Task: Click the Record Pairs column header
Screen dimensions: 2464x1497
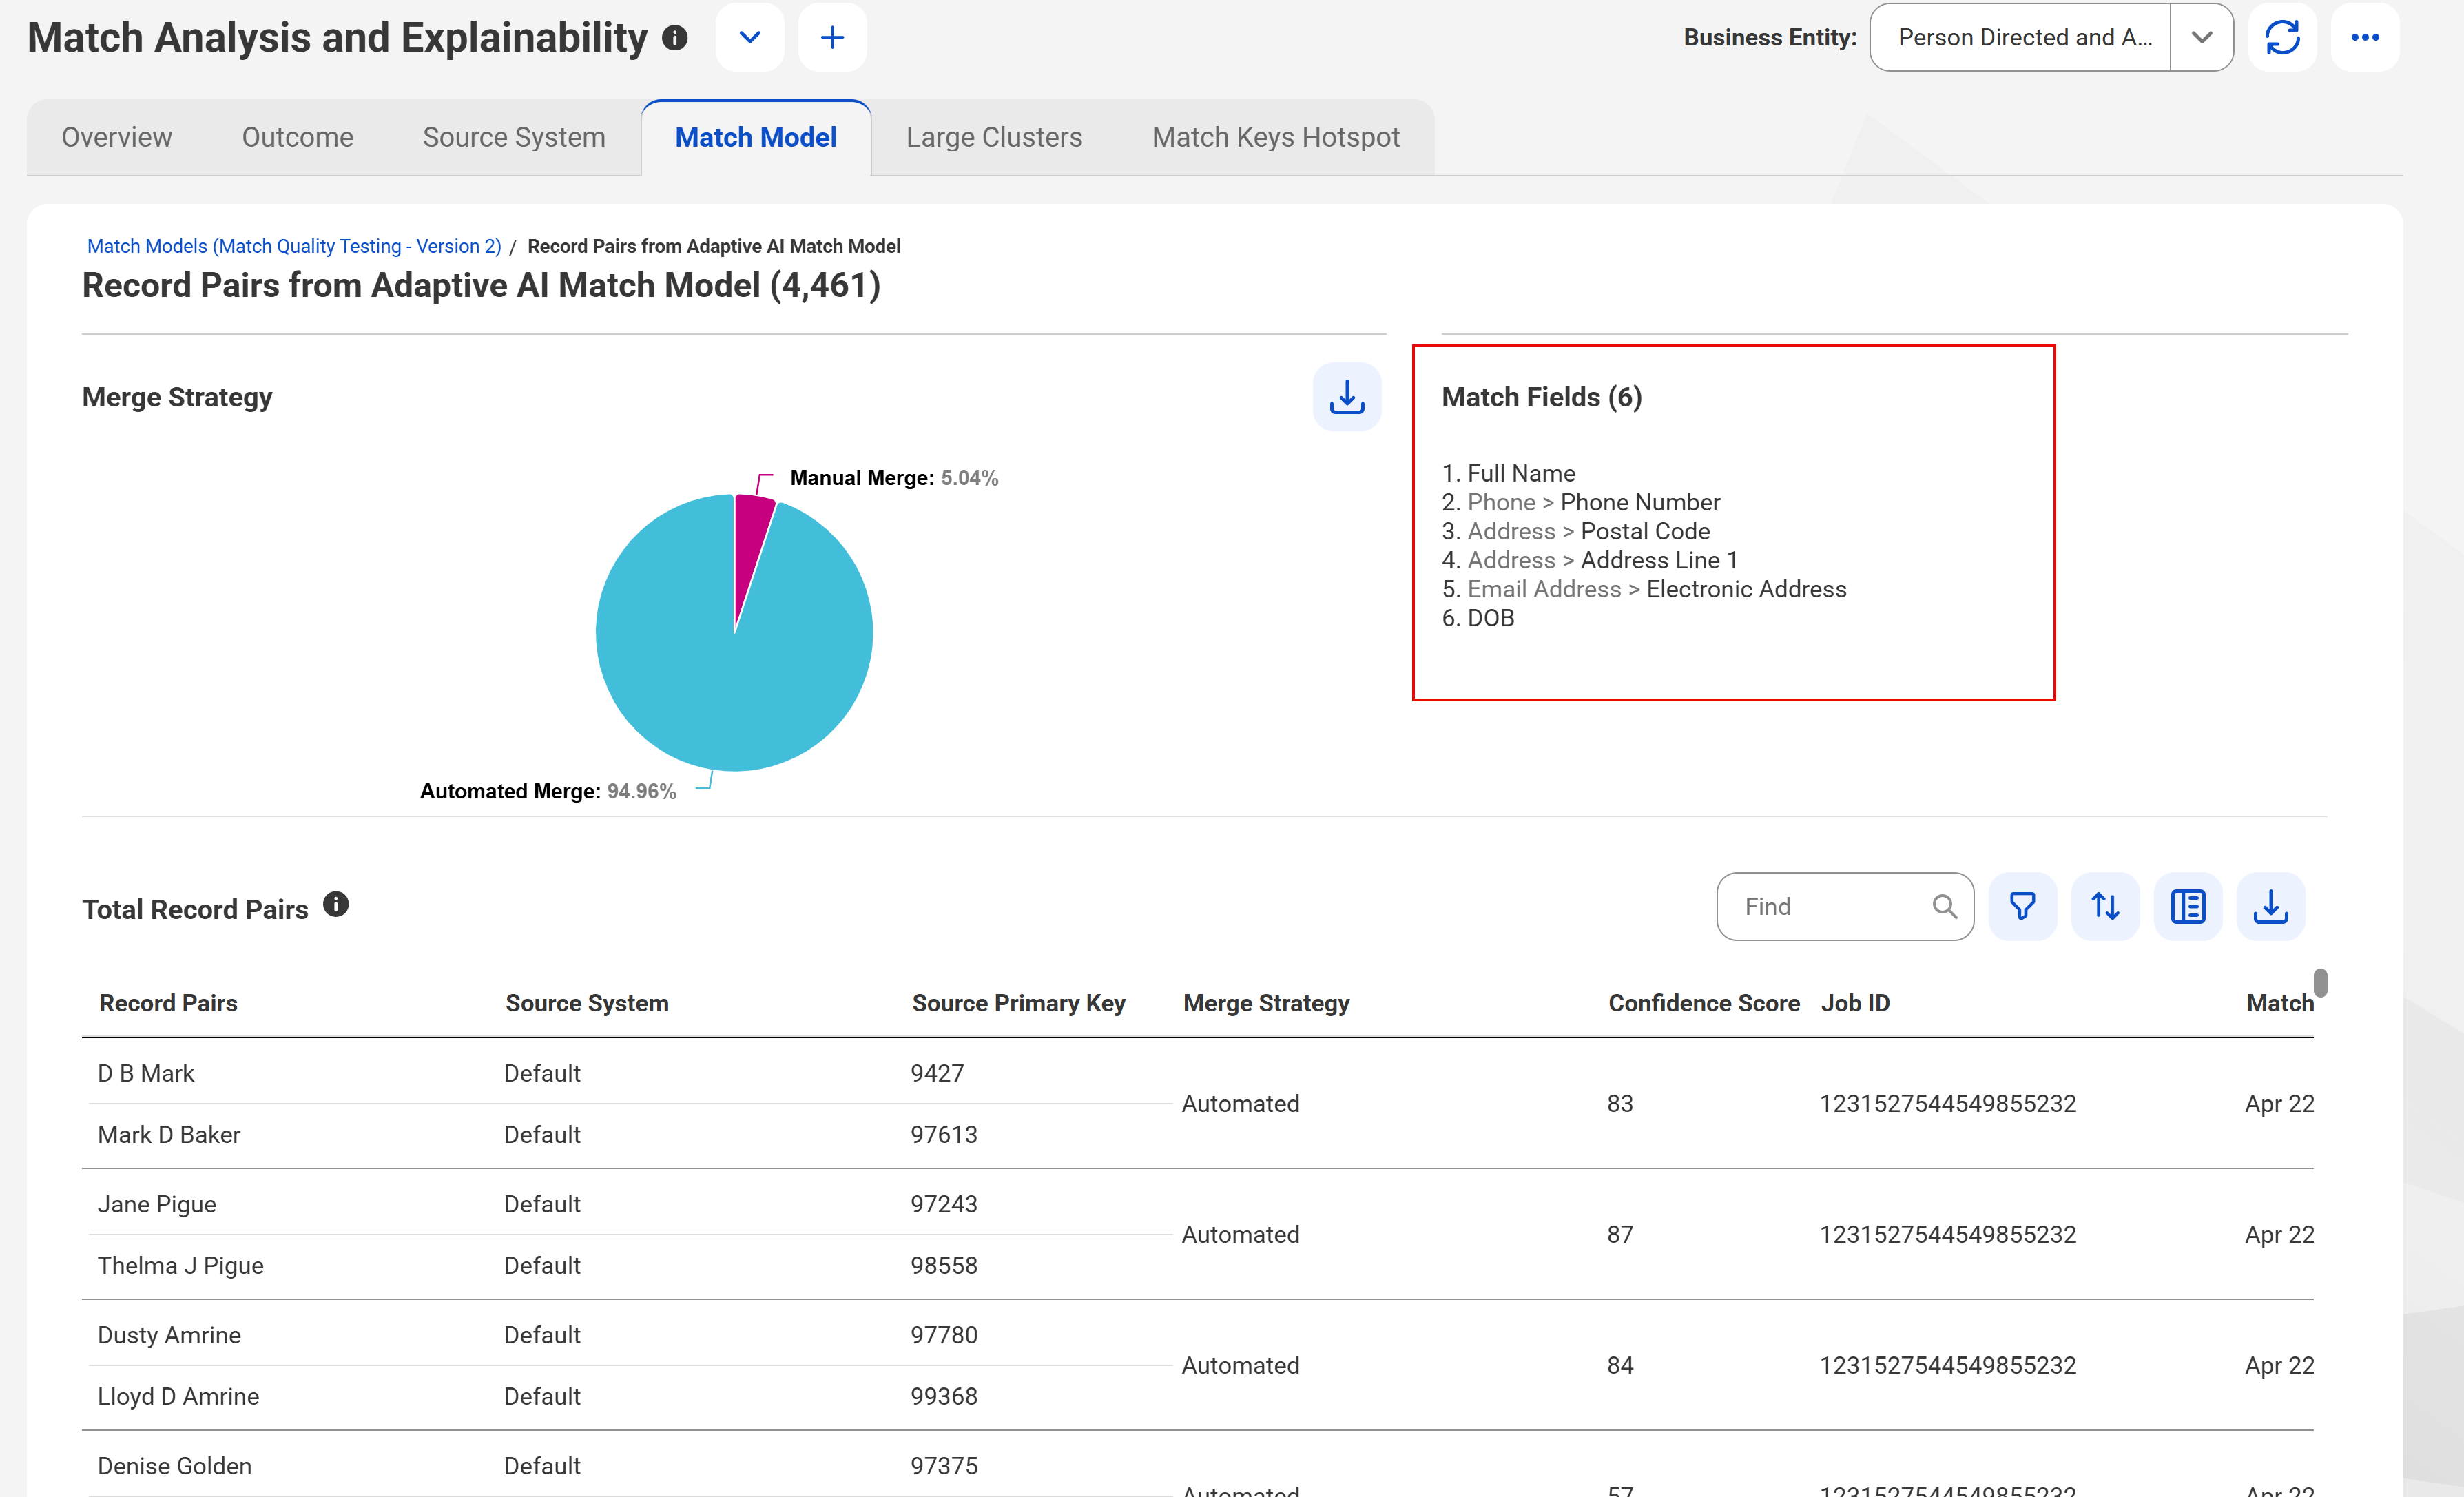Action: (168, 1003)
